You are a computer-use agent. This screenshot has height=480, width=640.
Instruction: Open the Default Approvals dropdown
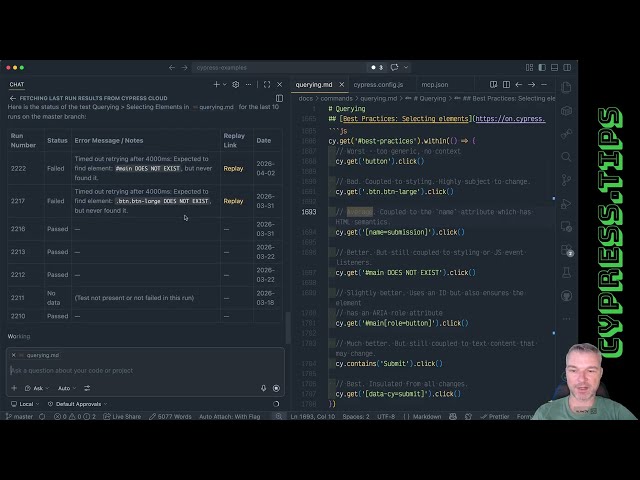point(78,404)
